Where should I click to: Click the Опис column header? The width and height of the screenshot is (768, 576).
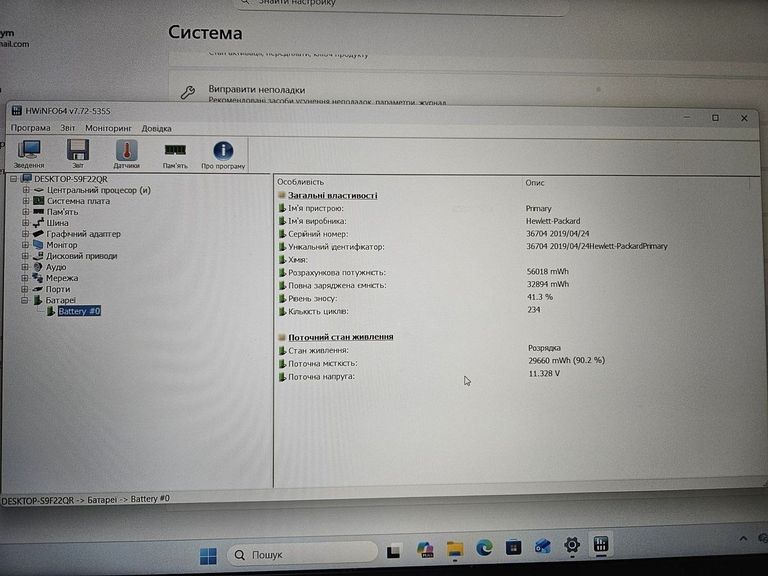(534, 183)
